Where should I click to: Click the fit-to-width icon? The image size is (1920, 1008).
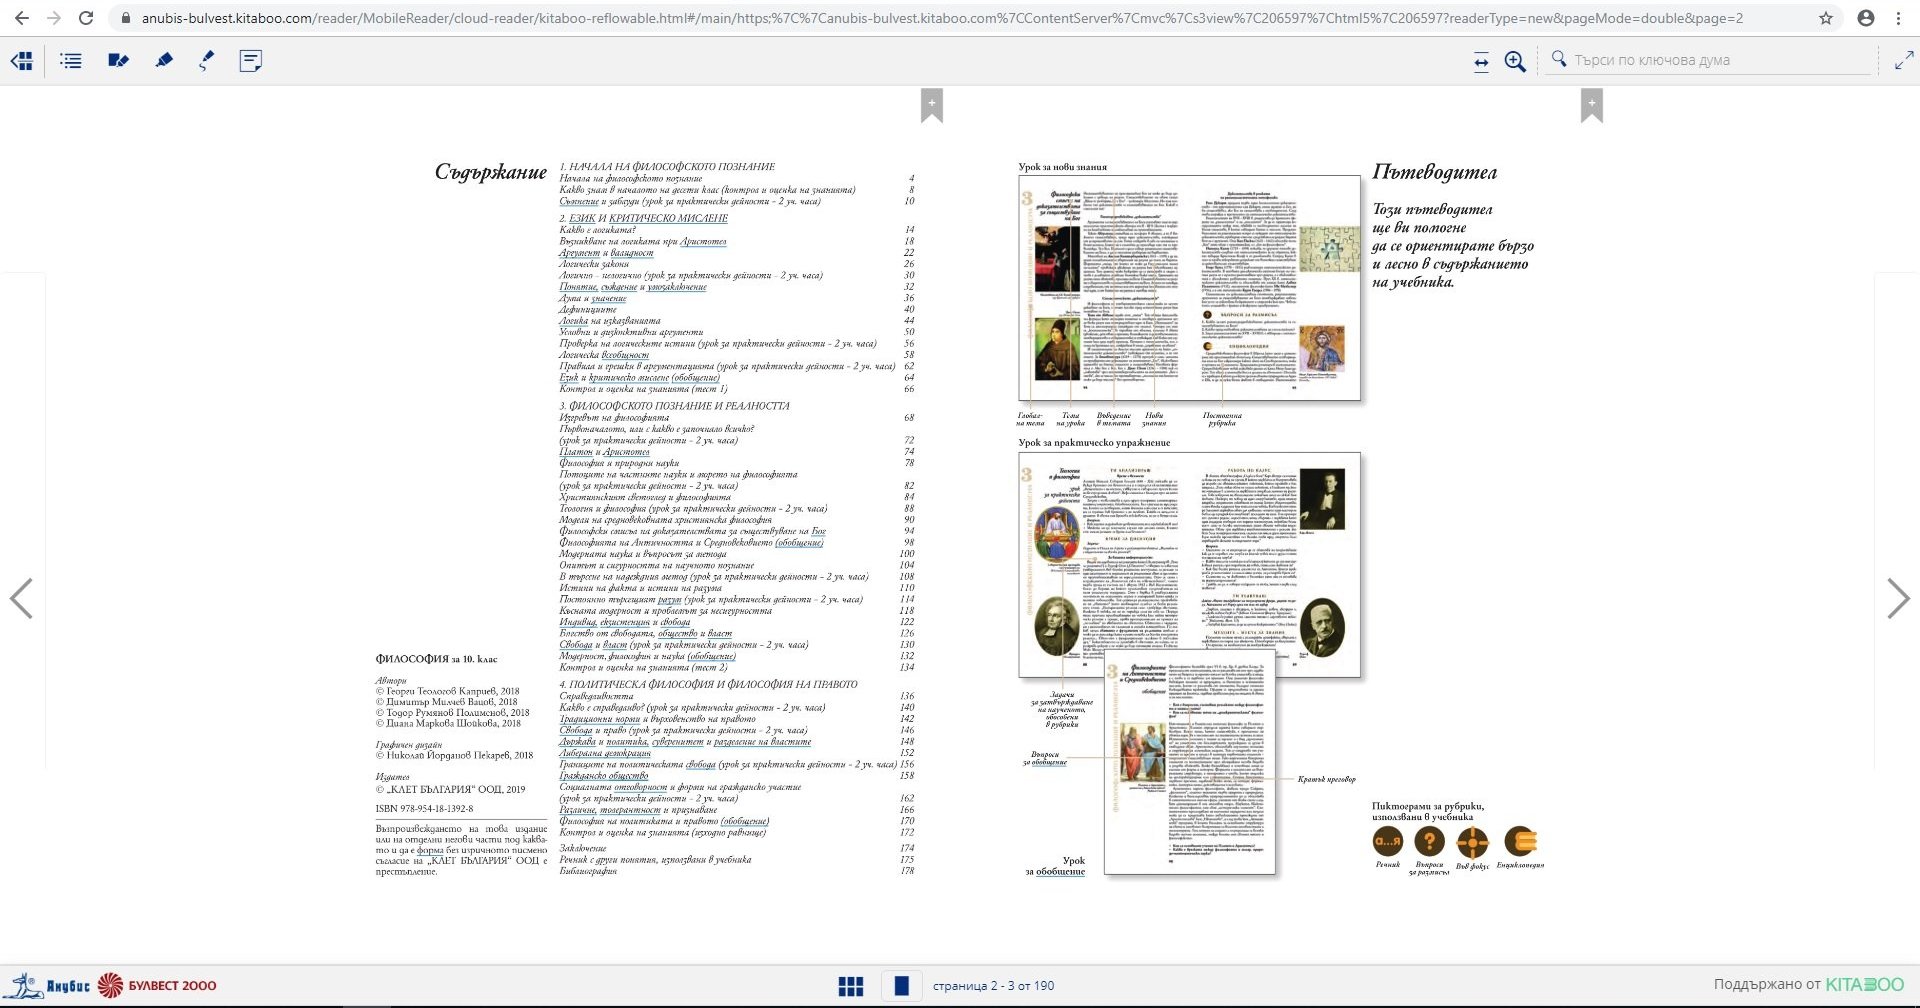point(1481,62)
